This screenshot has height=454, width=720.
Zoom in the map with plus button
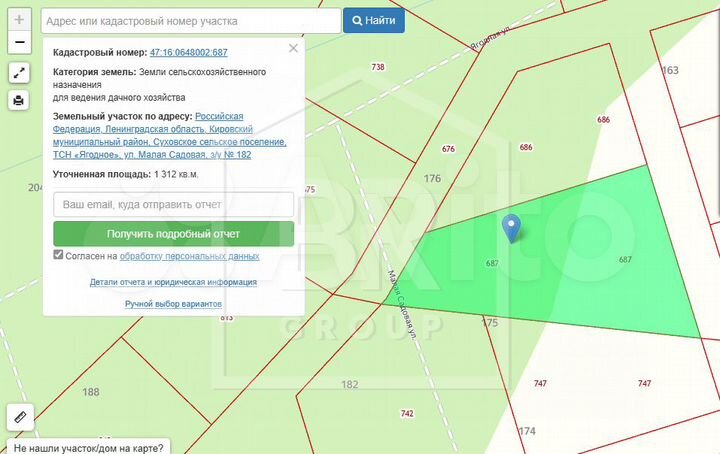(19, 20)
